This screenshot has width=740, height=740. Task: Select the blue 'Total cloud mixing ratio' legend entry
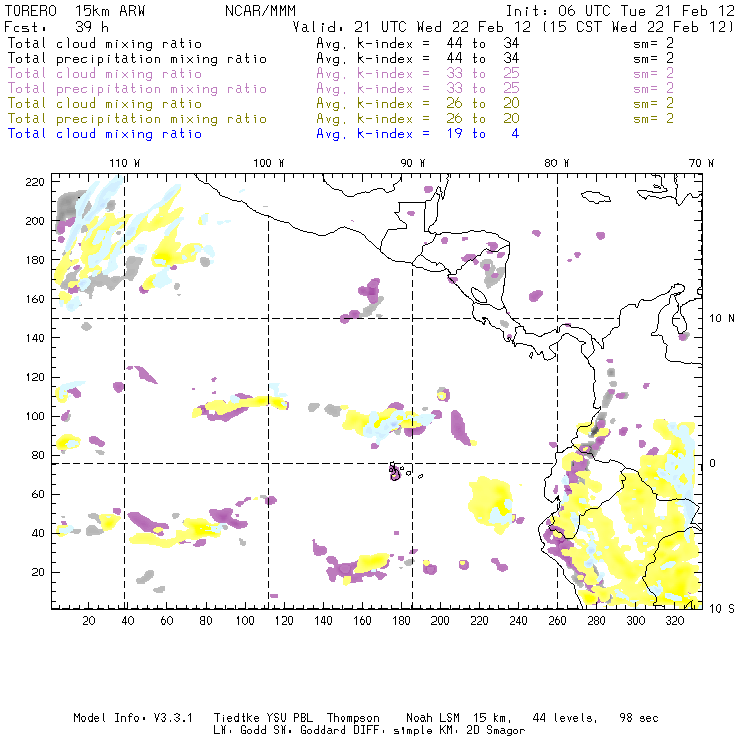coord(105,134)
